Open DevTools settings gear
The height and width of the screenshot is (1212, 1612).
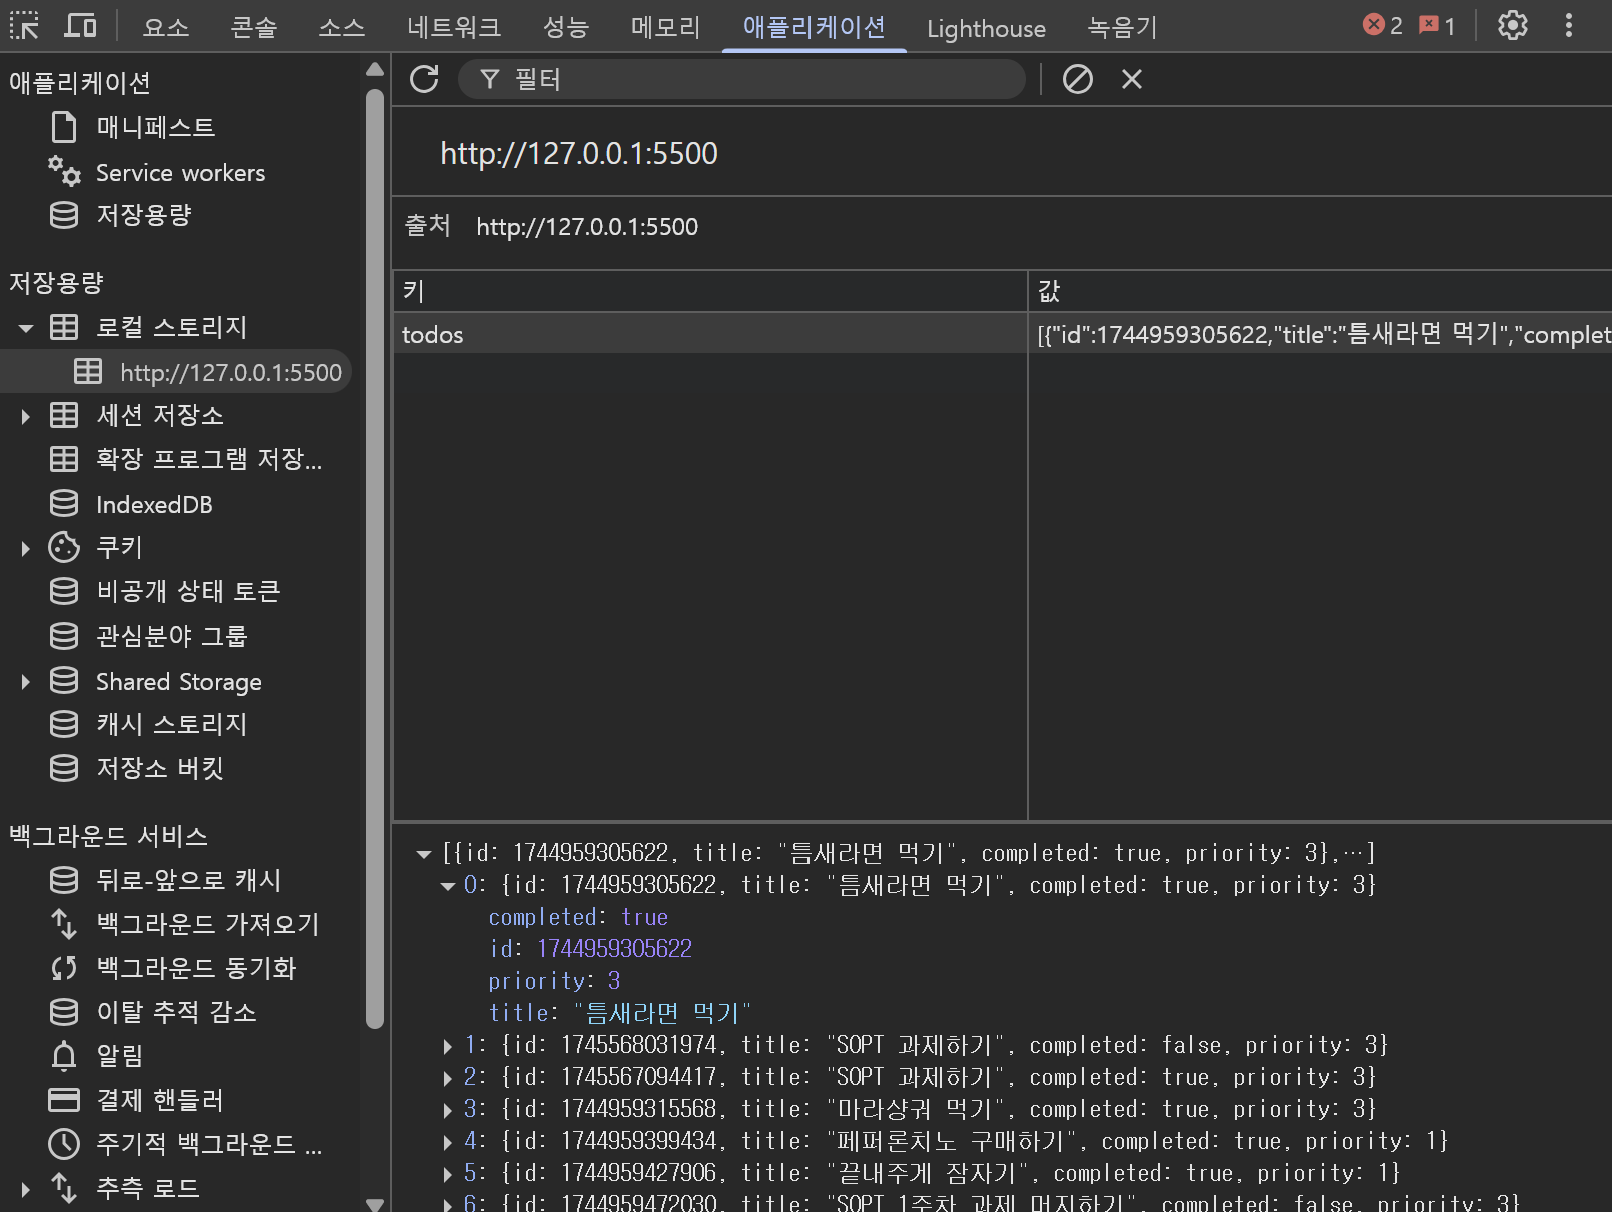1513,26
